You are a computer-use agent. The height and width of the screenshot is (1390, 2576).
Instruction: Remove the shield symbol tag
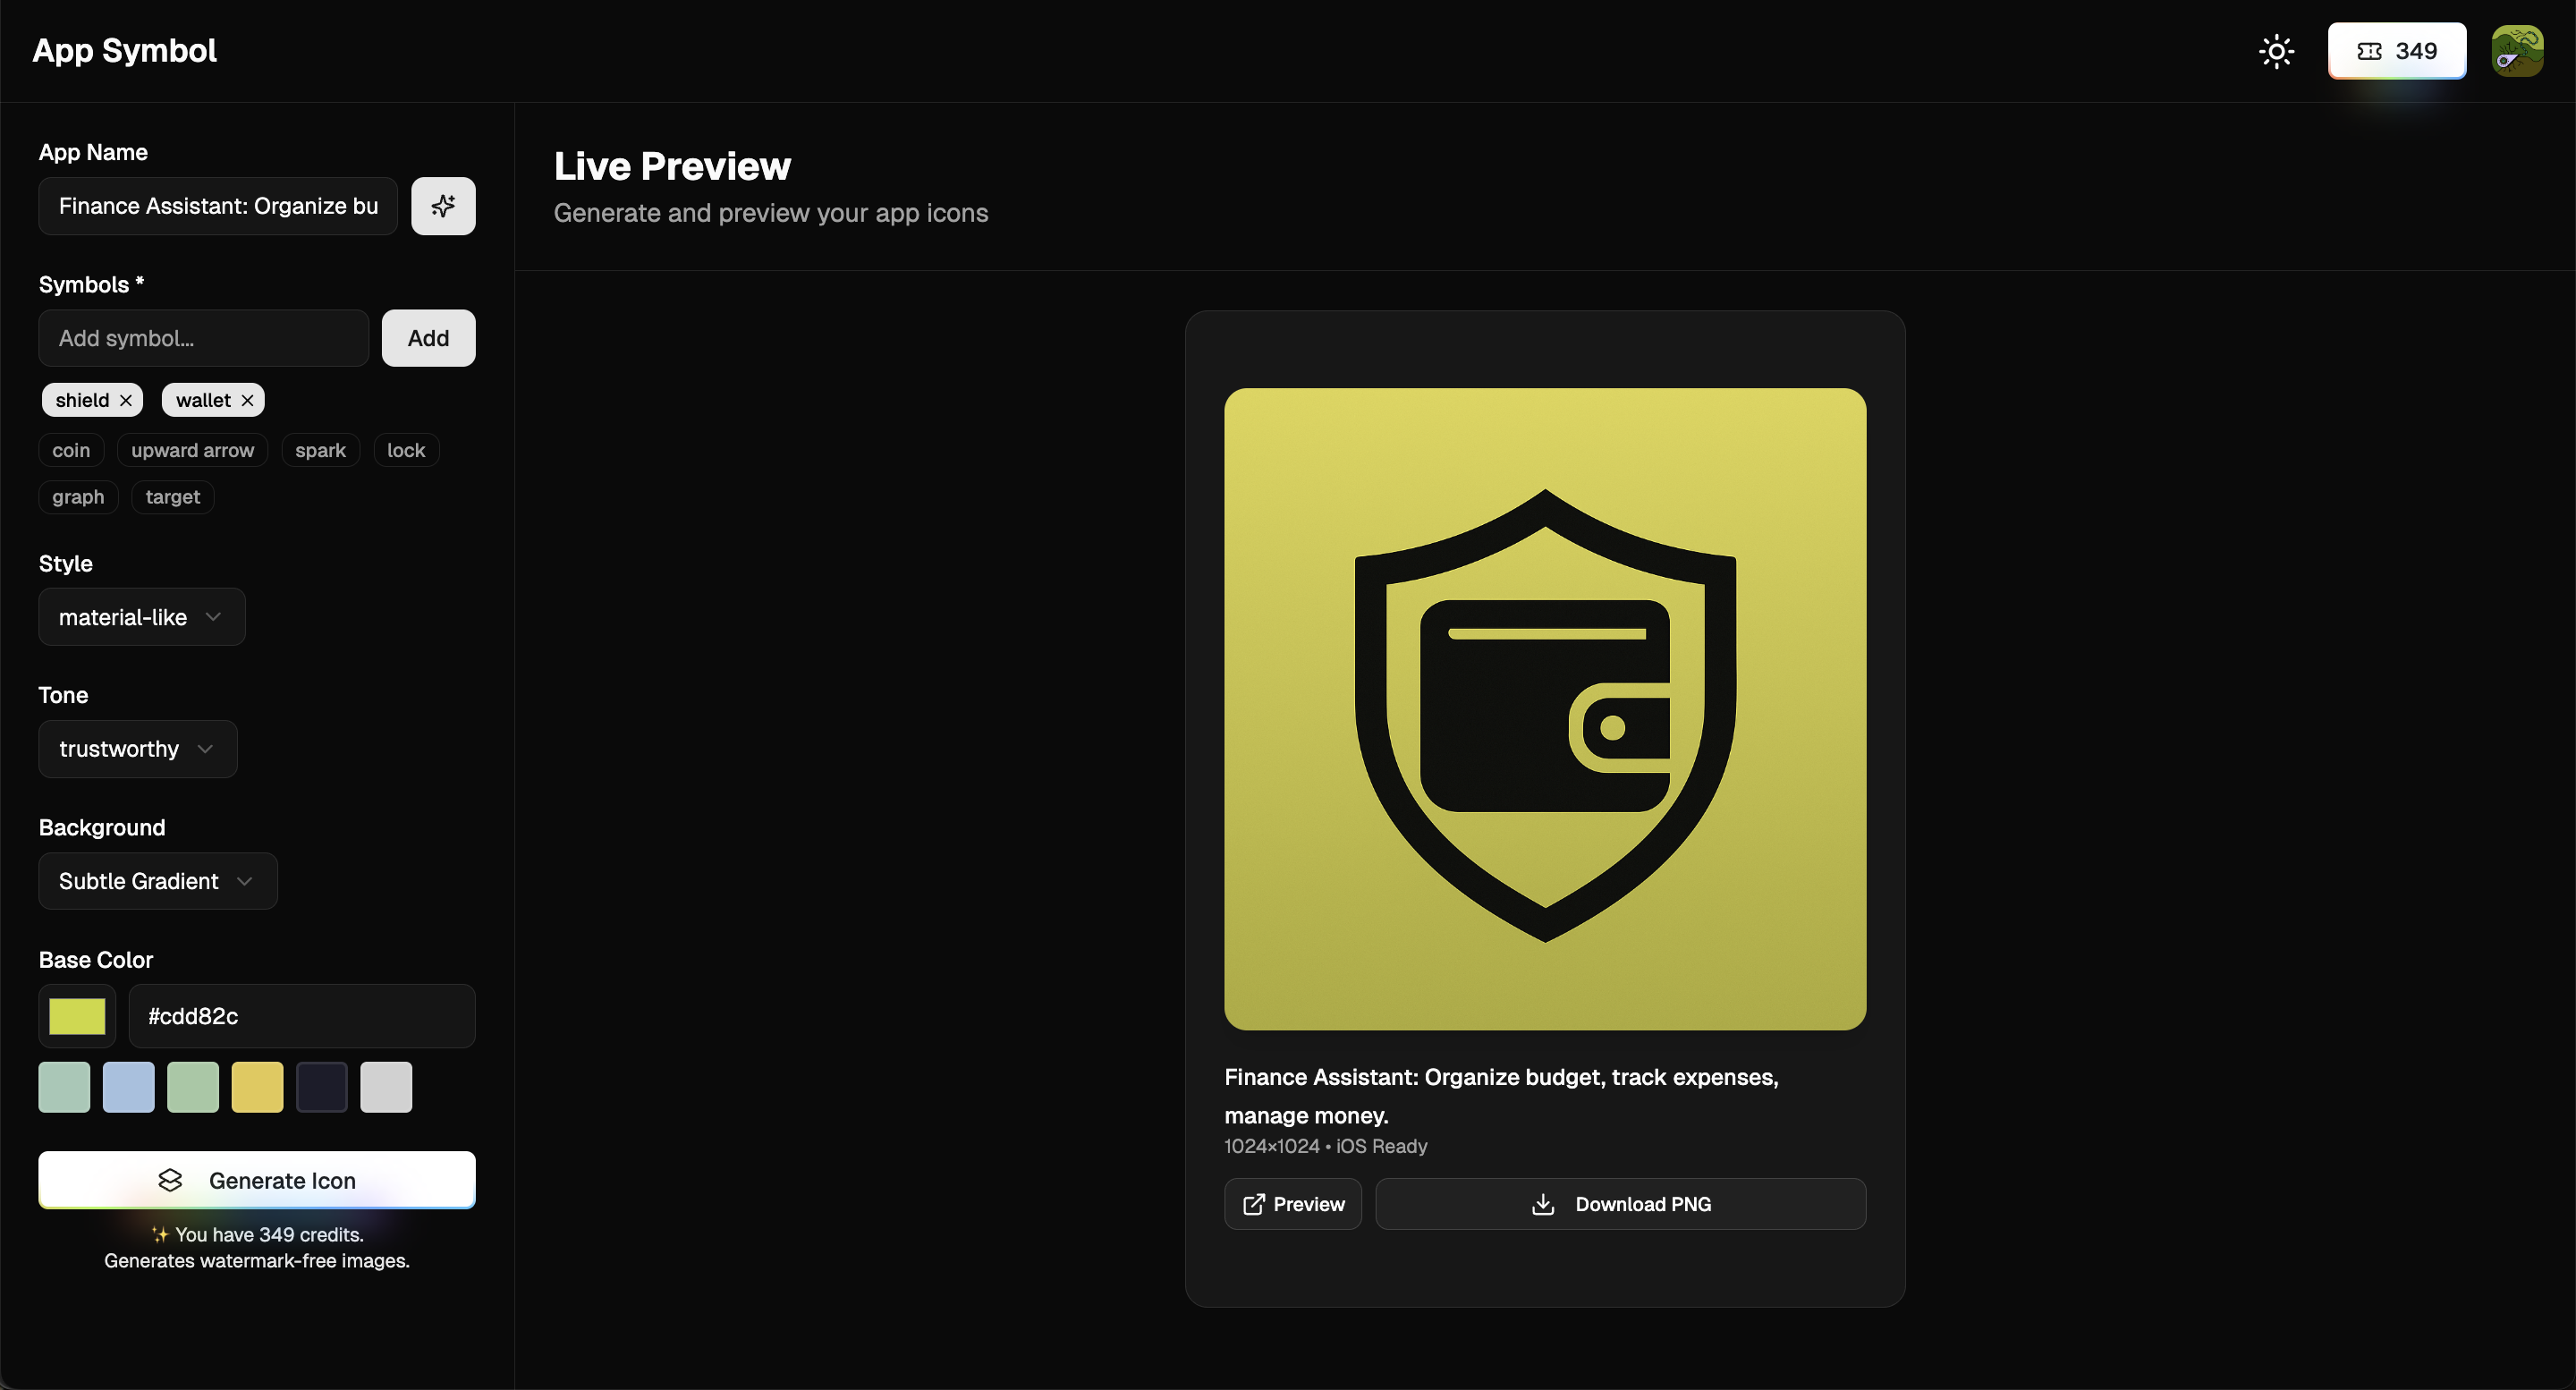click(x=125, y=400)
